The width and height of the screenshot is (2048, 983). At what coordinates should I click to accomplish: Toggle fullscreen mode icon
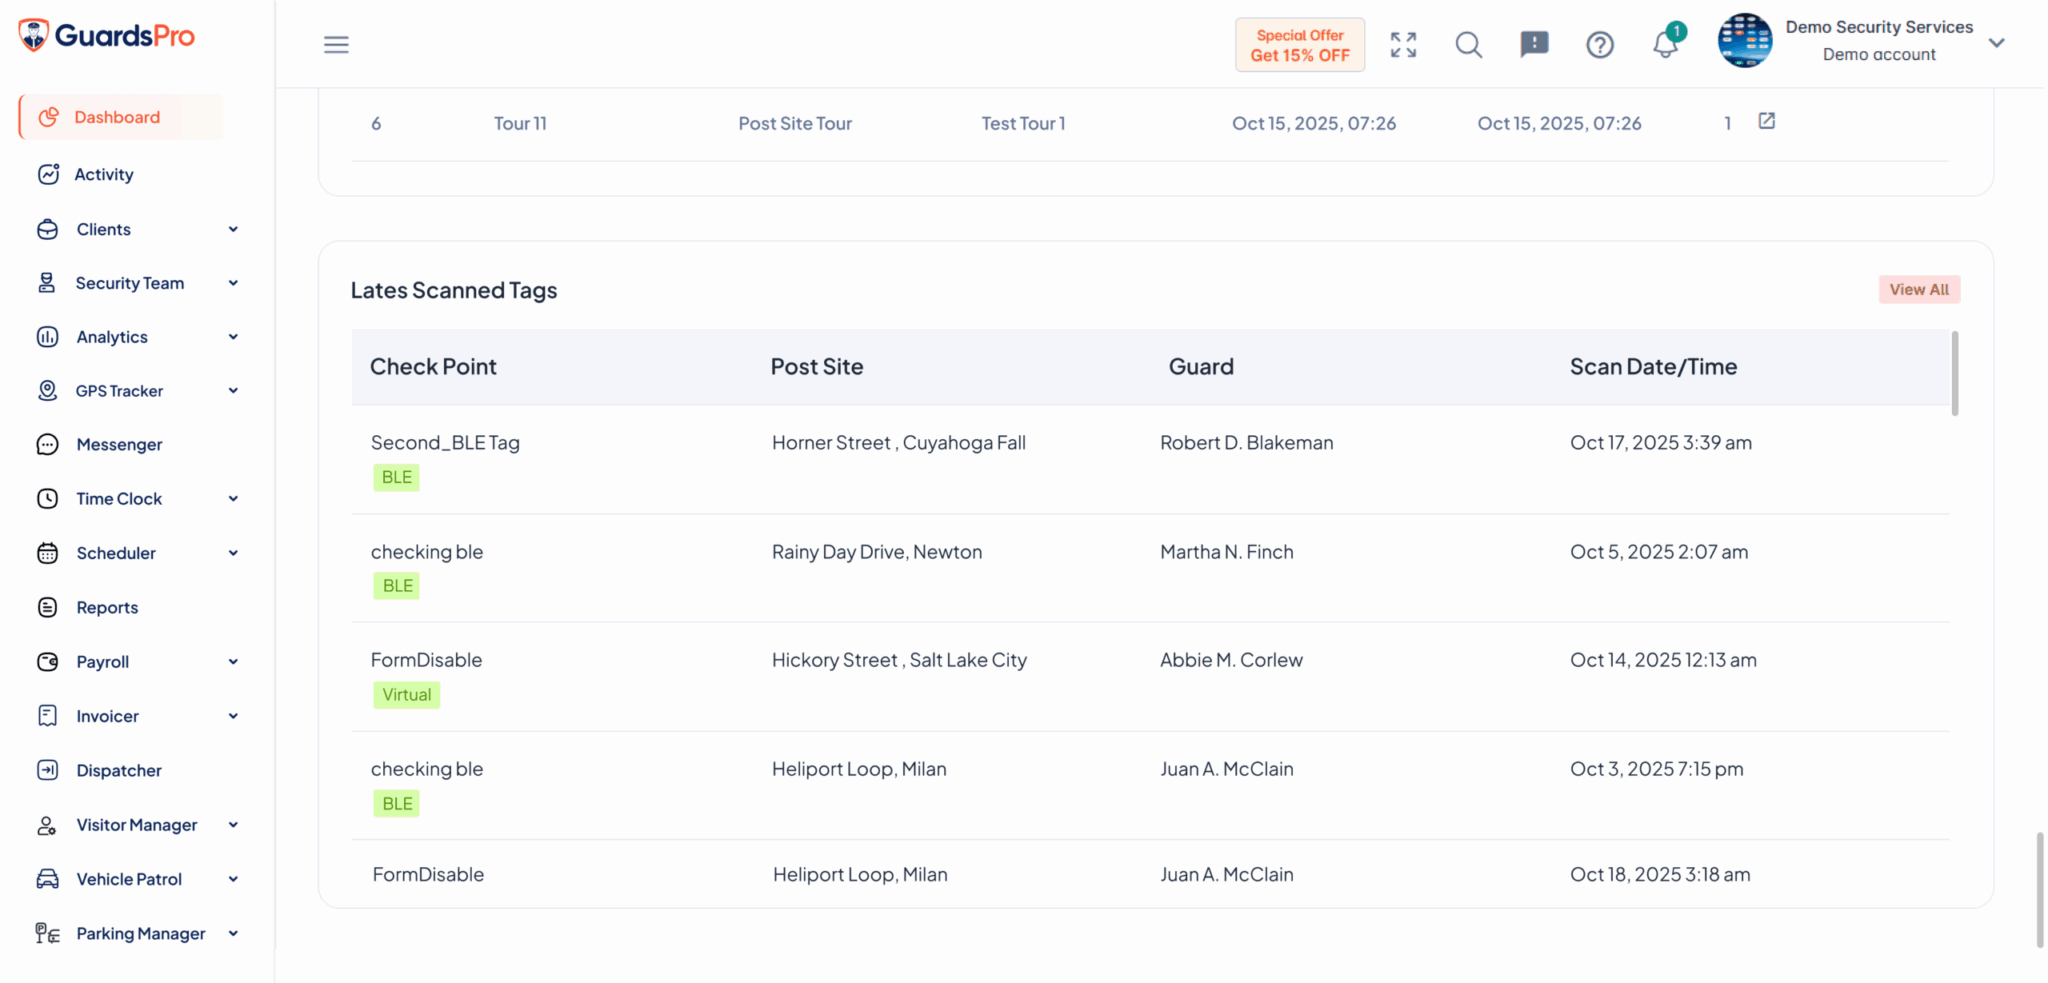coord(1403,45)
